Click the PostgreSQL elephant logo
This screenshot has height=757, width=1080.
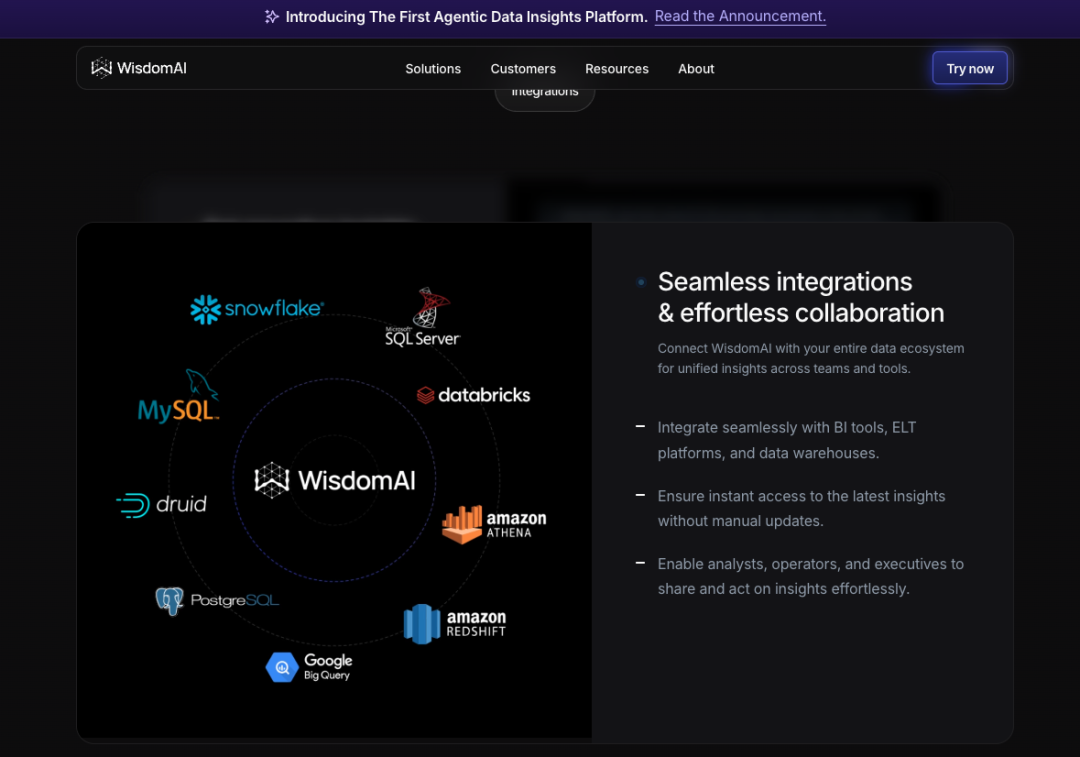pyautogui.click(x=217, y=601)
